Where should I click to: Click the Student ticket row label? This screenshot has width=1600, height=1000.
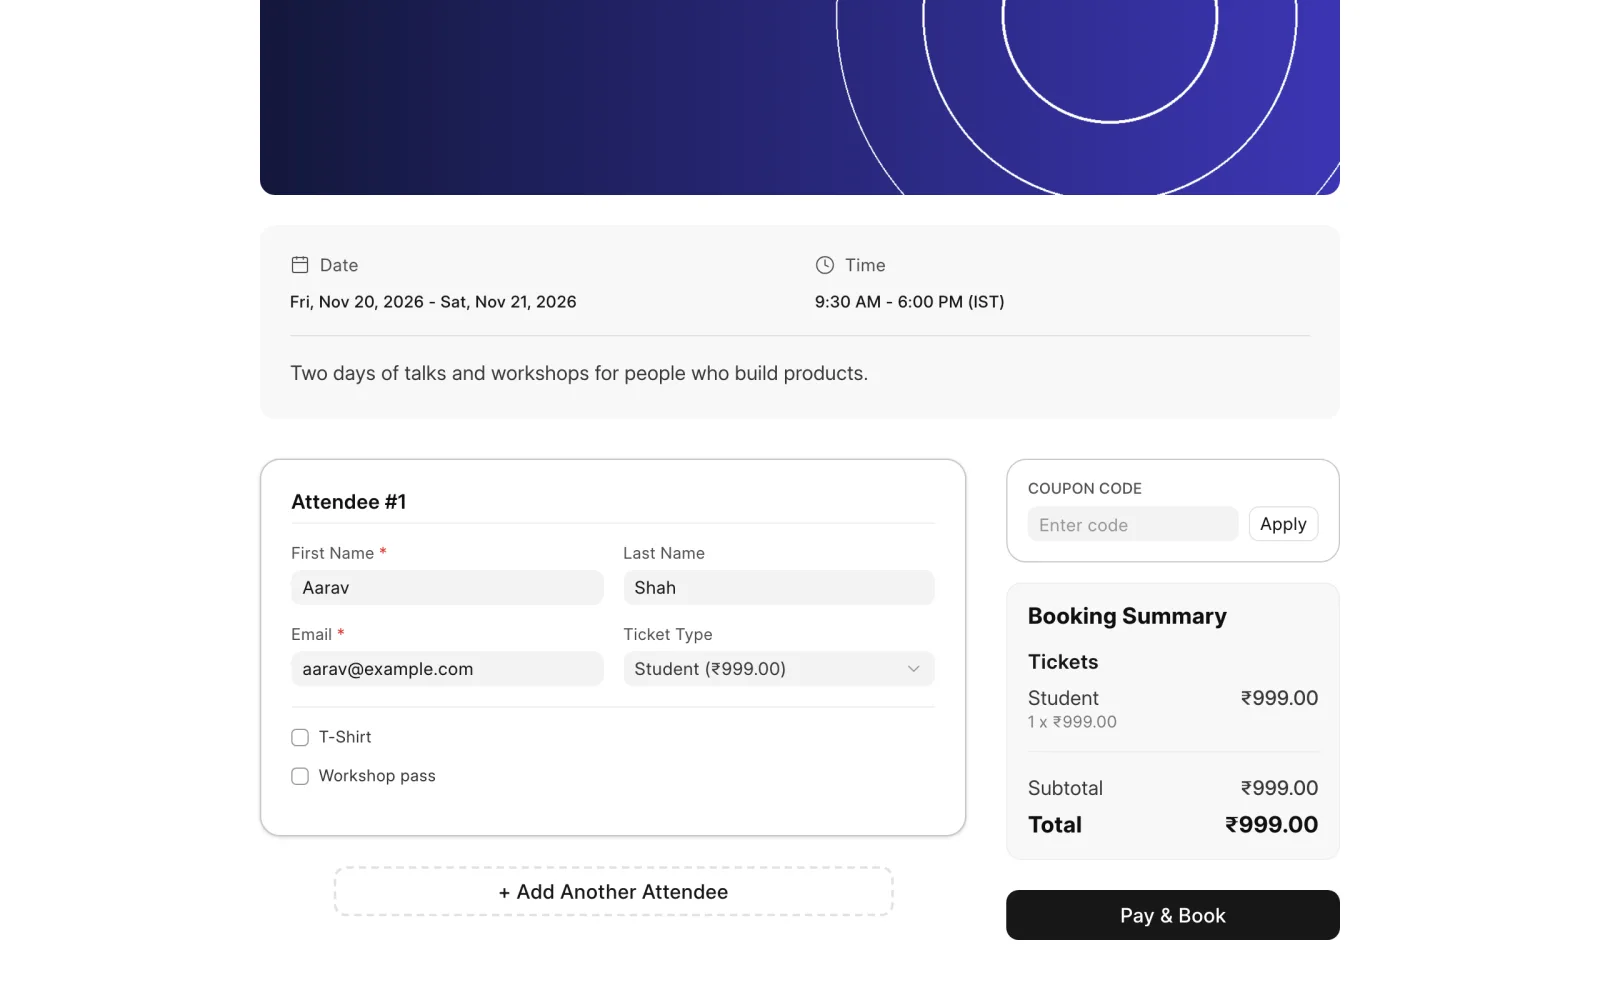pyautogui.click(x=1063, y=698)
